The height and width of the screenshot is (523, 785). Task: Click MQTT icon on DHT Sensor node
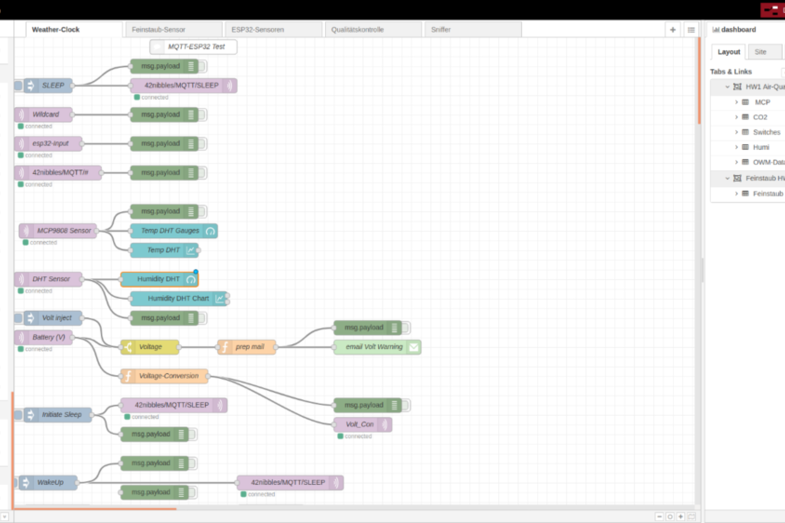pos(21,279)
